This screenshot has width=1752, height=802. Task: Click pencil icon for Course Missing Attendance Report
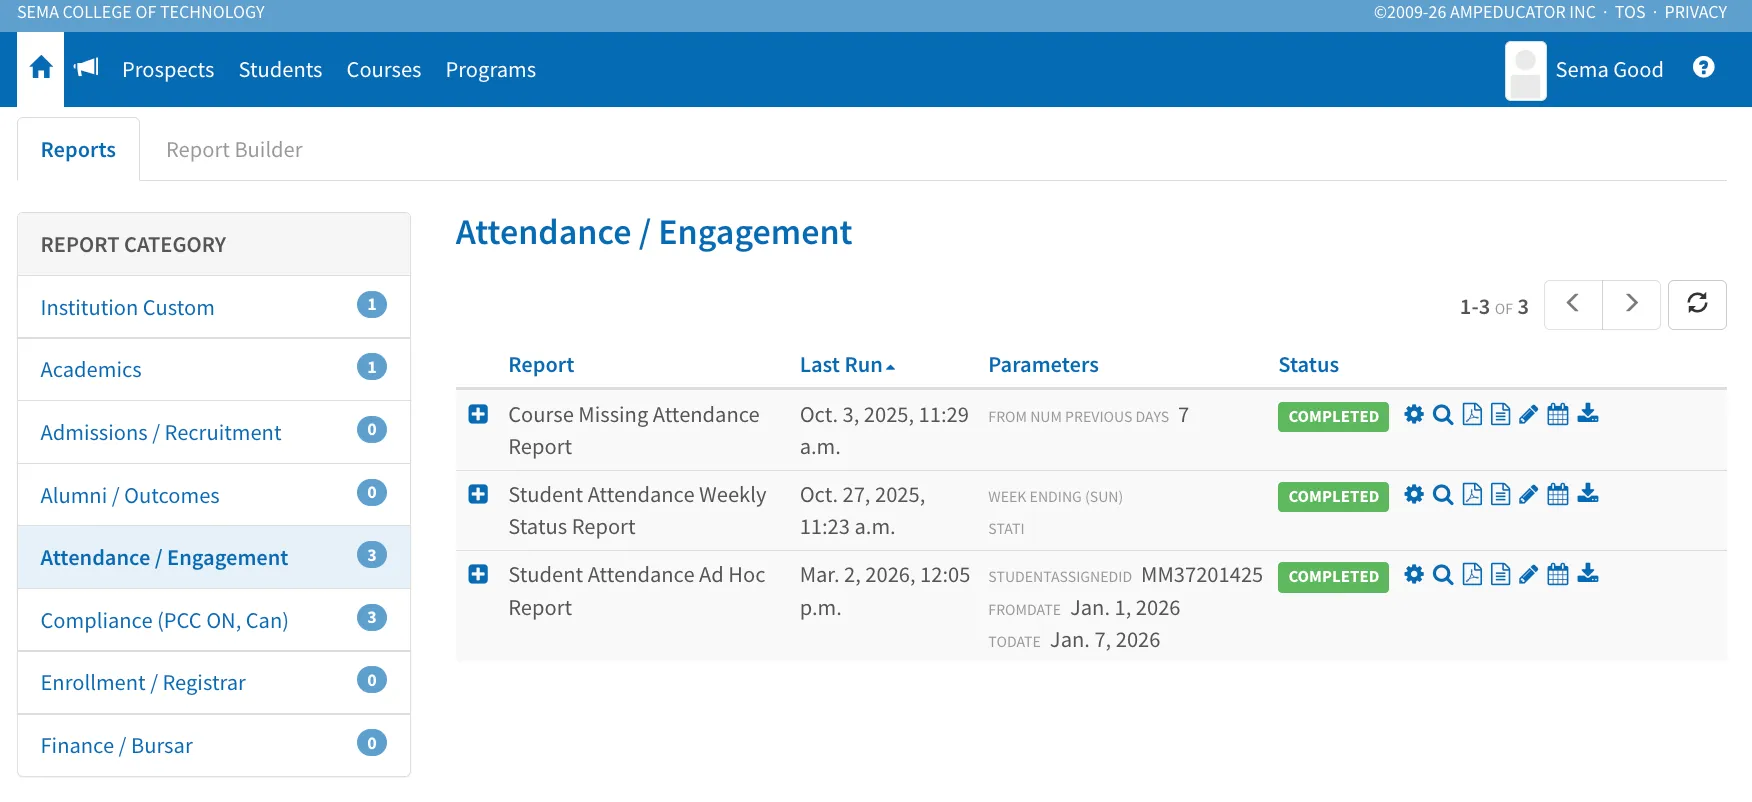point(1528,414)
